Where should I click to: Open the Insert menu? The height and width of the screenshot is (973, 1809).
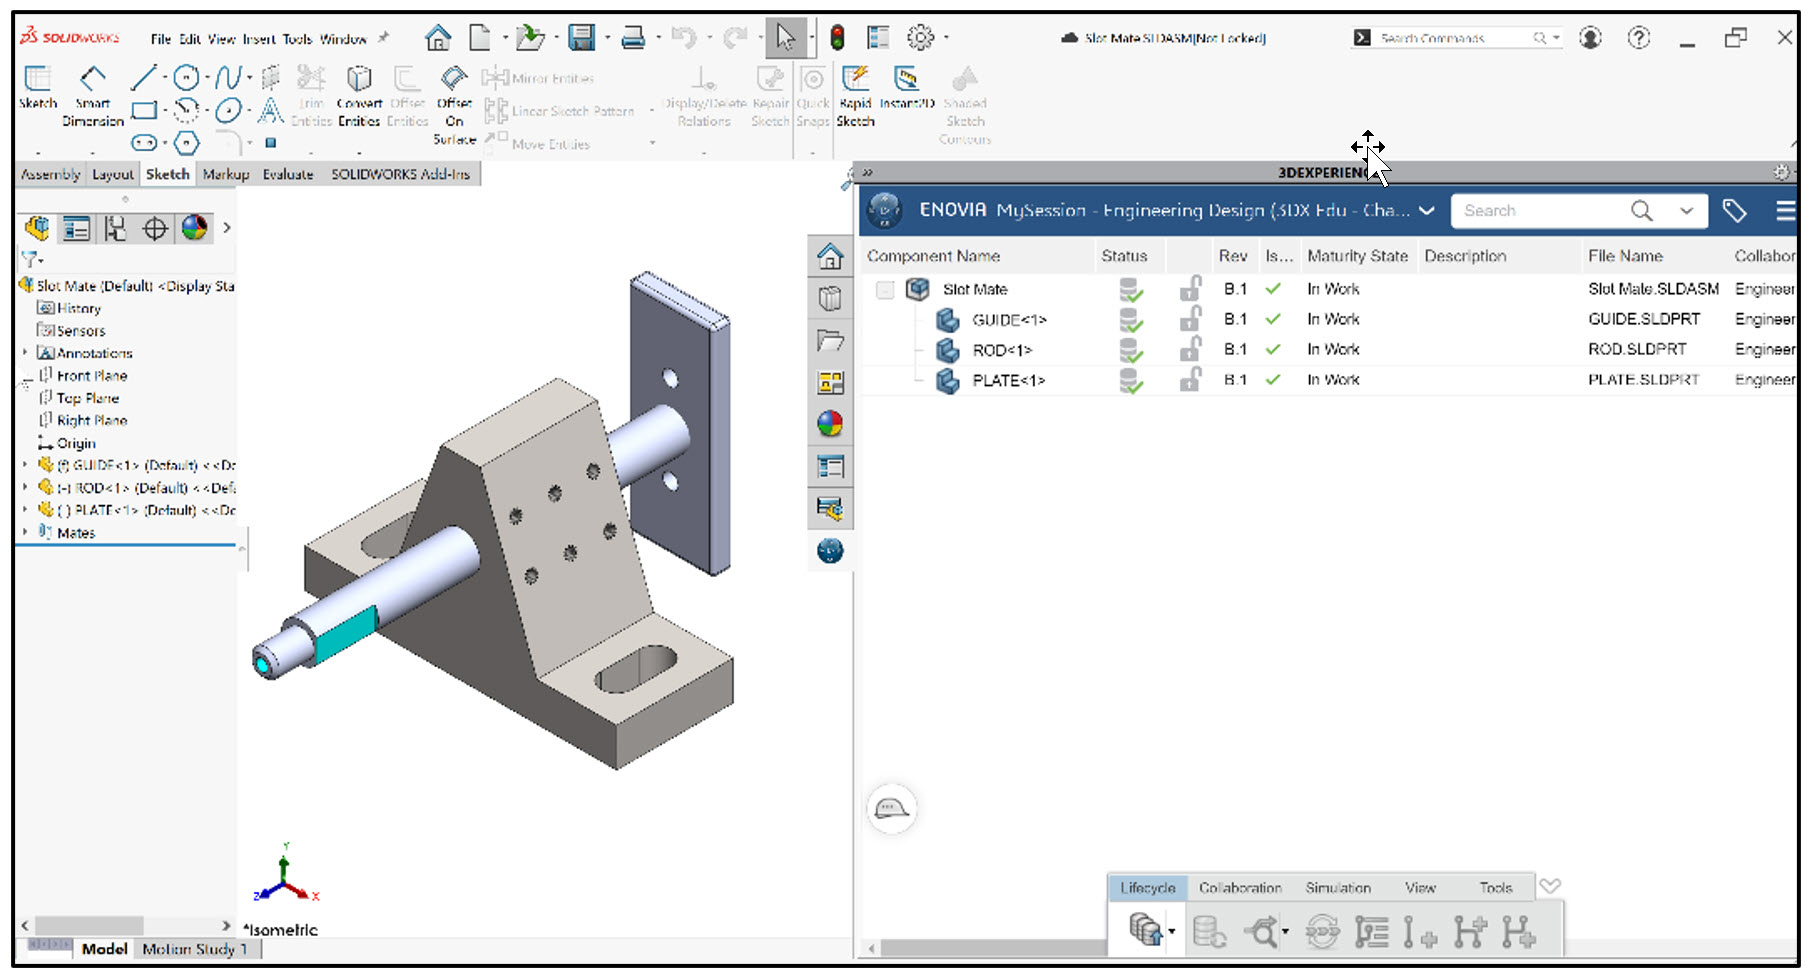coord(258,38)
